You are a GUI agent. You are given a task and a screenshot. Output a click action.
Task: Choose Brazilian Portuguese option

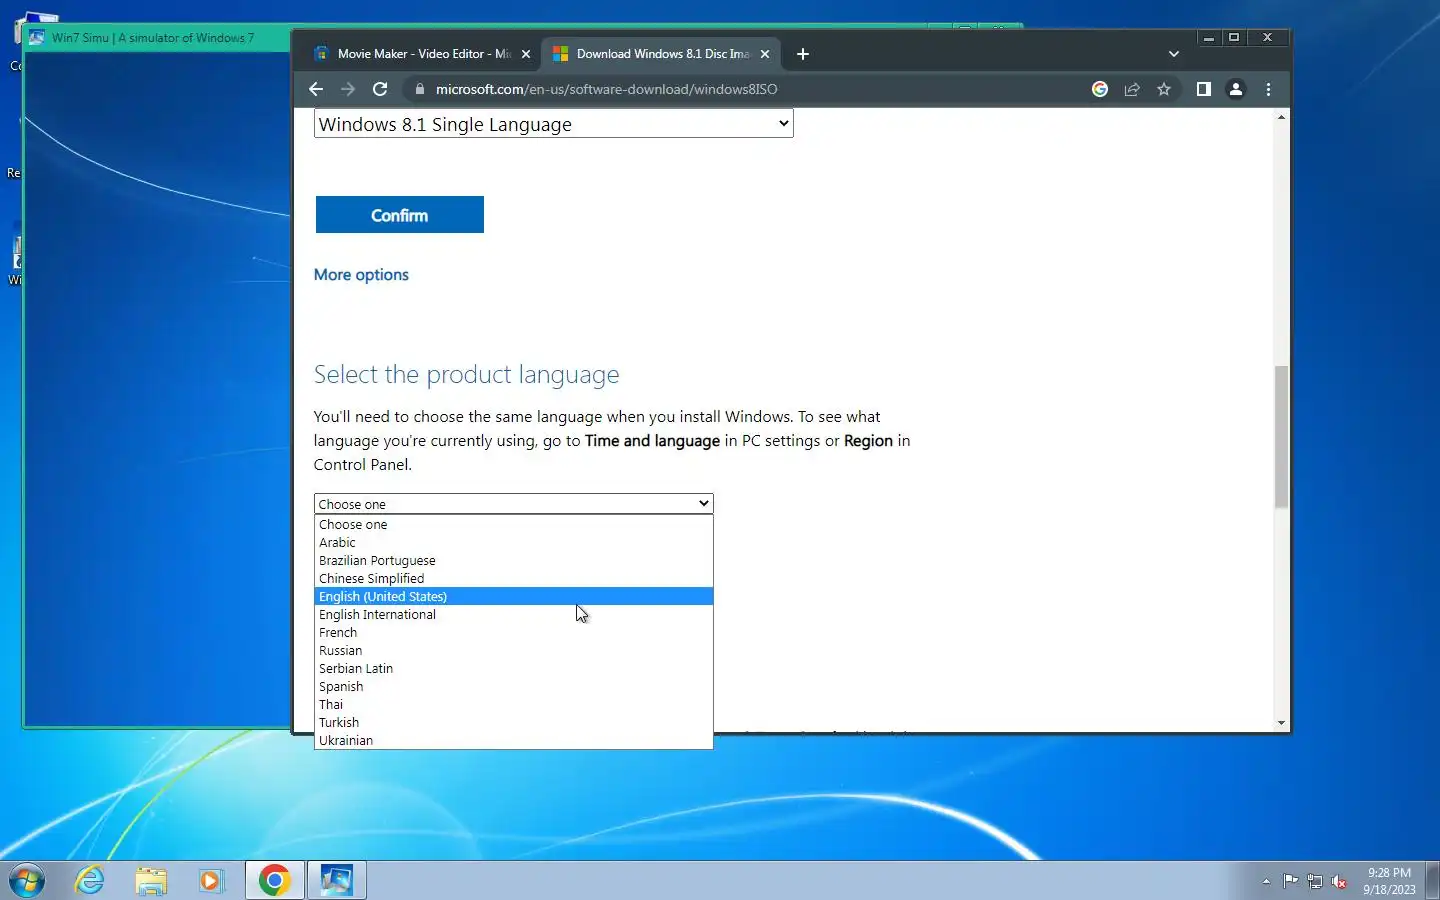(514, 560)
